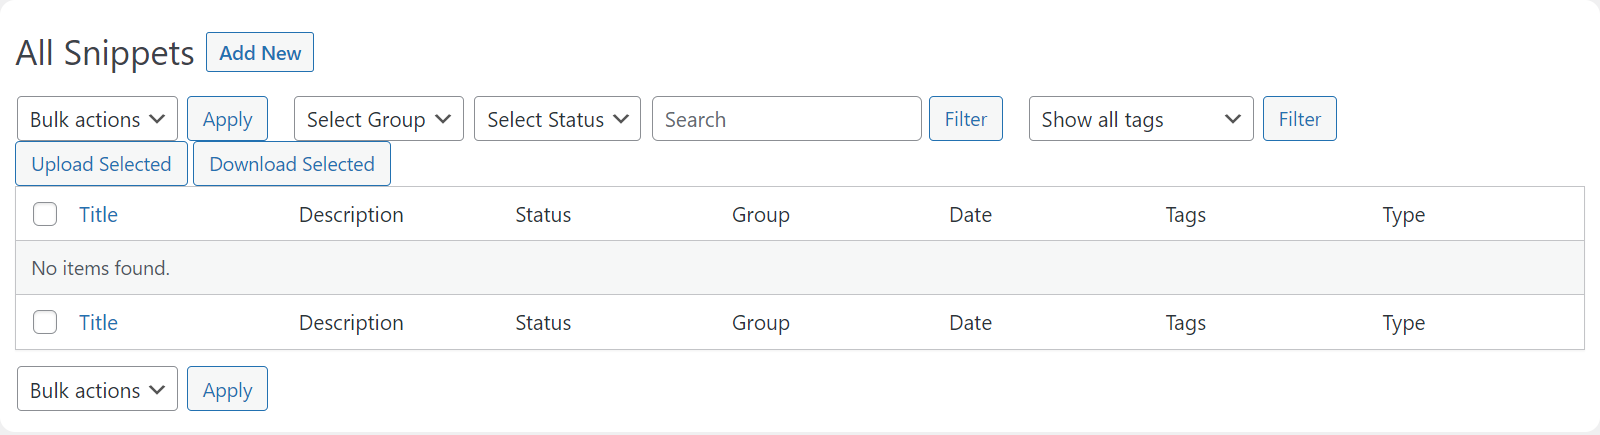This screenshot has height=435, width=1600.
Task: Tick the select-all checkbox in table header
Action: [x=45, y=214]
